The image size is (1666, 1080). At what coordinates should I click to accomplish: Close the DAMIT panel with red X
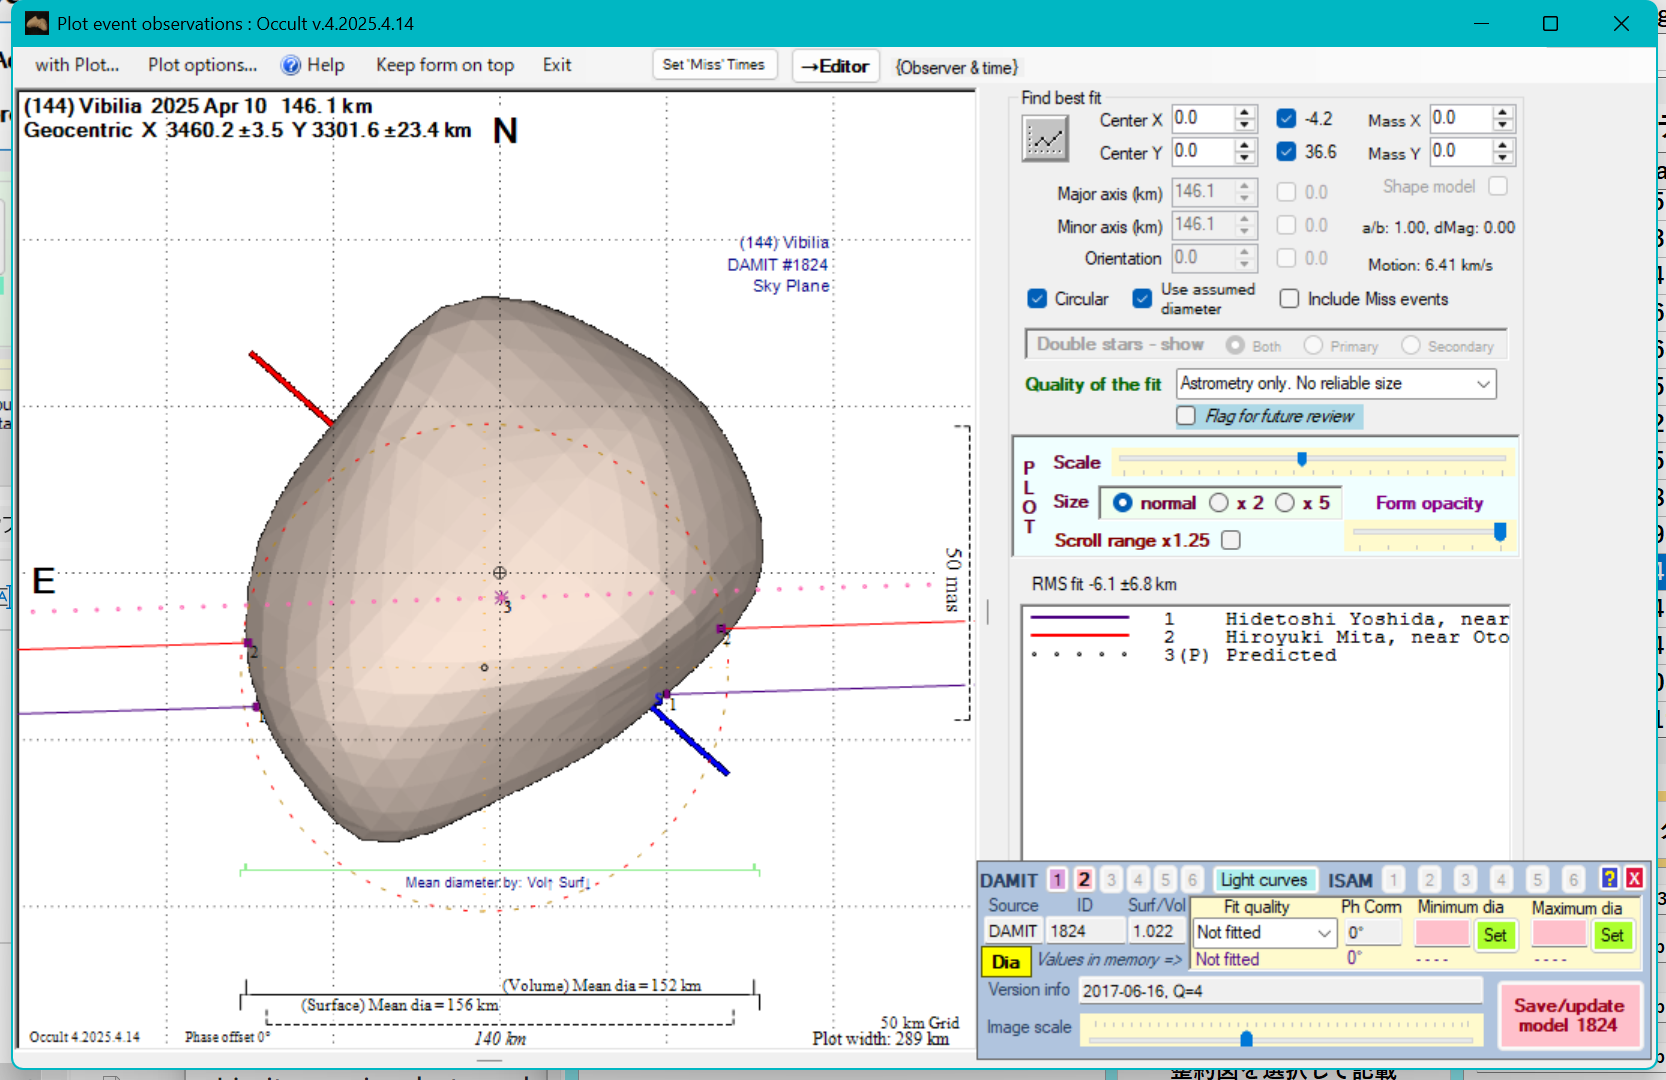pyautogui.click(x=1634, y=878)
